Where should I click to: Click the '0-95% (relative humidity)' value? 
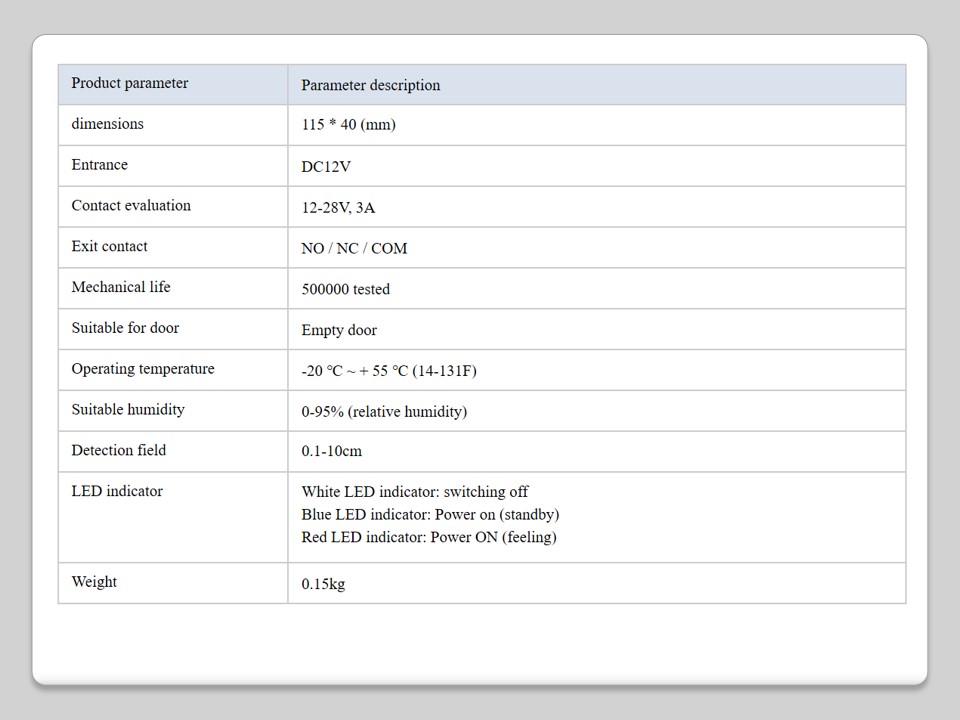pyautogui.click(x=384, y=412)
